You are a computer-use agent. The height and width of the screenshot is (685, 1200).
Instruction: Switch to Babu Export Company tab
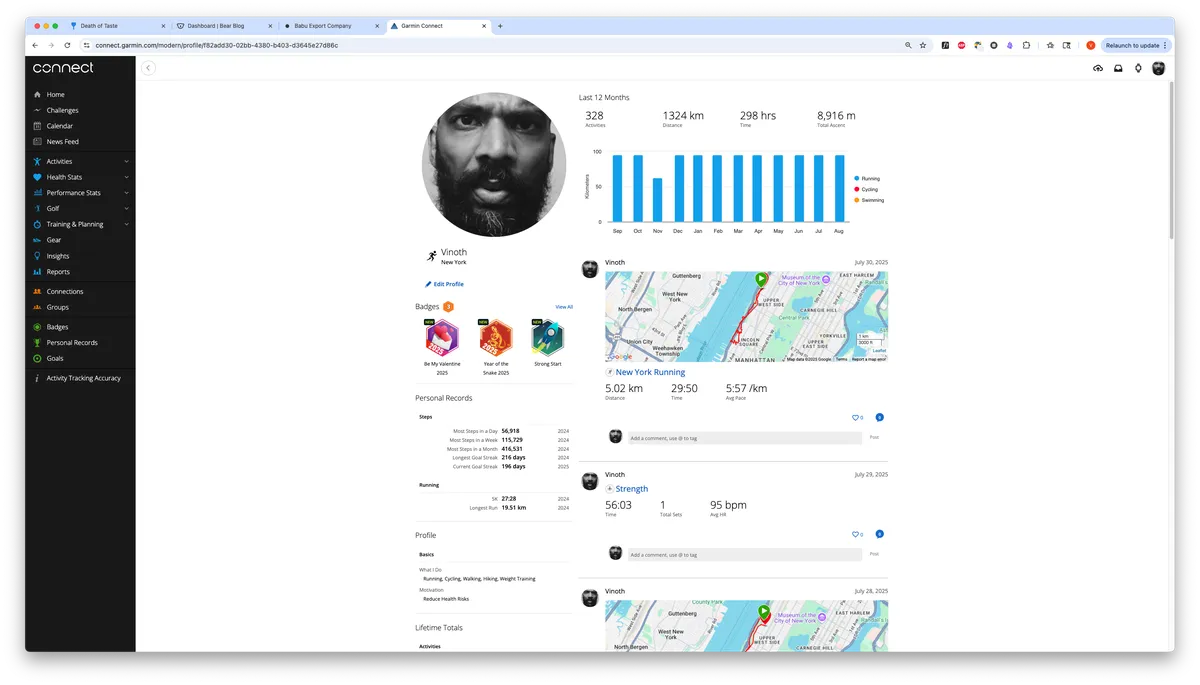click(x=329, y=26)
